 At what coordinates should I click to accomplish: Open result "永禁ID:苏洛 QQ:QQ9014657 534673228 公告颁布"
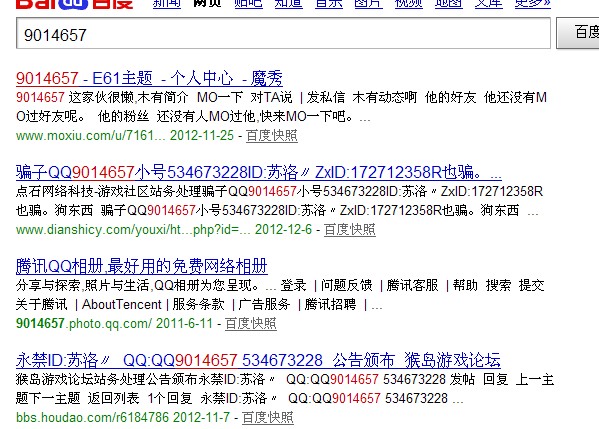[258, 360]
